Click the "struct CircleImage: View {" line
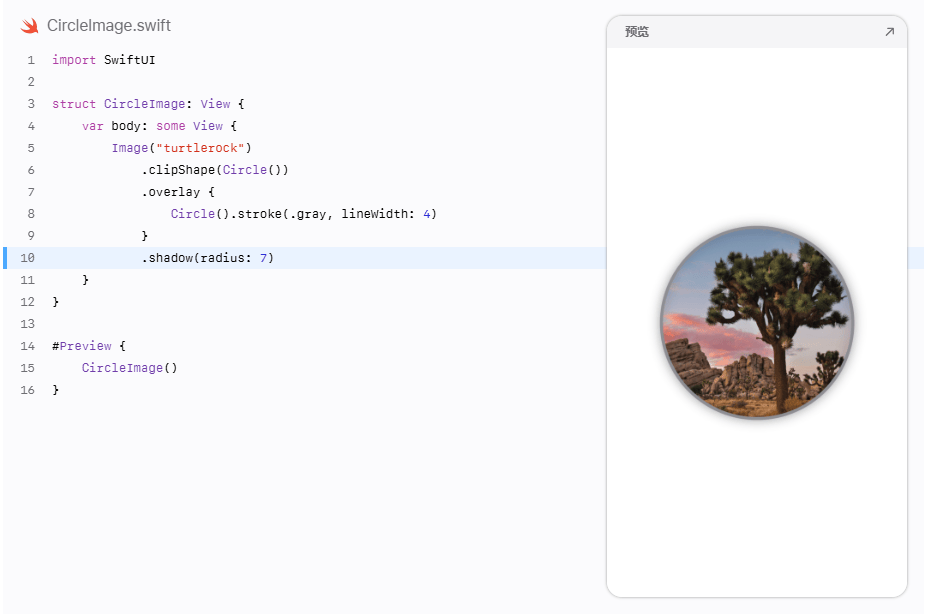 tap(148, 104)
